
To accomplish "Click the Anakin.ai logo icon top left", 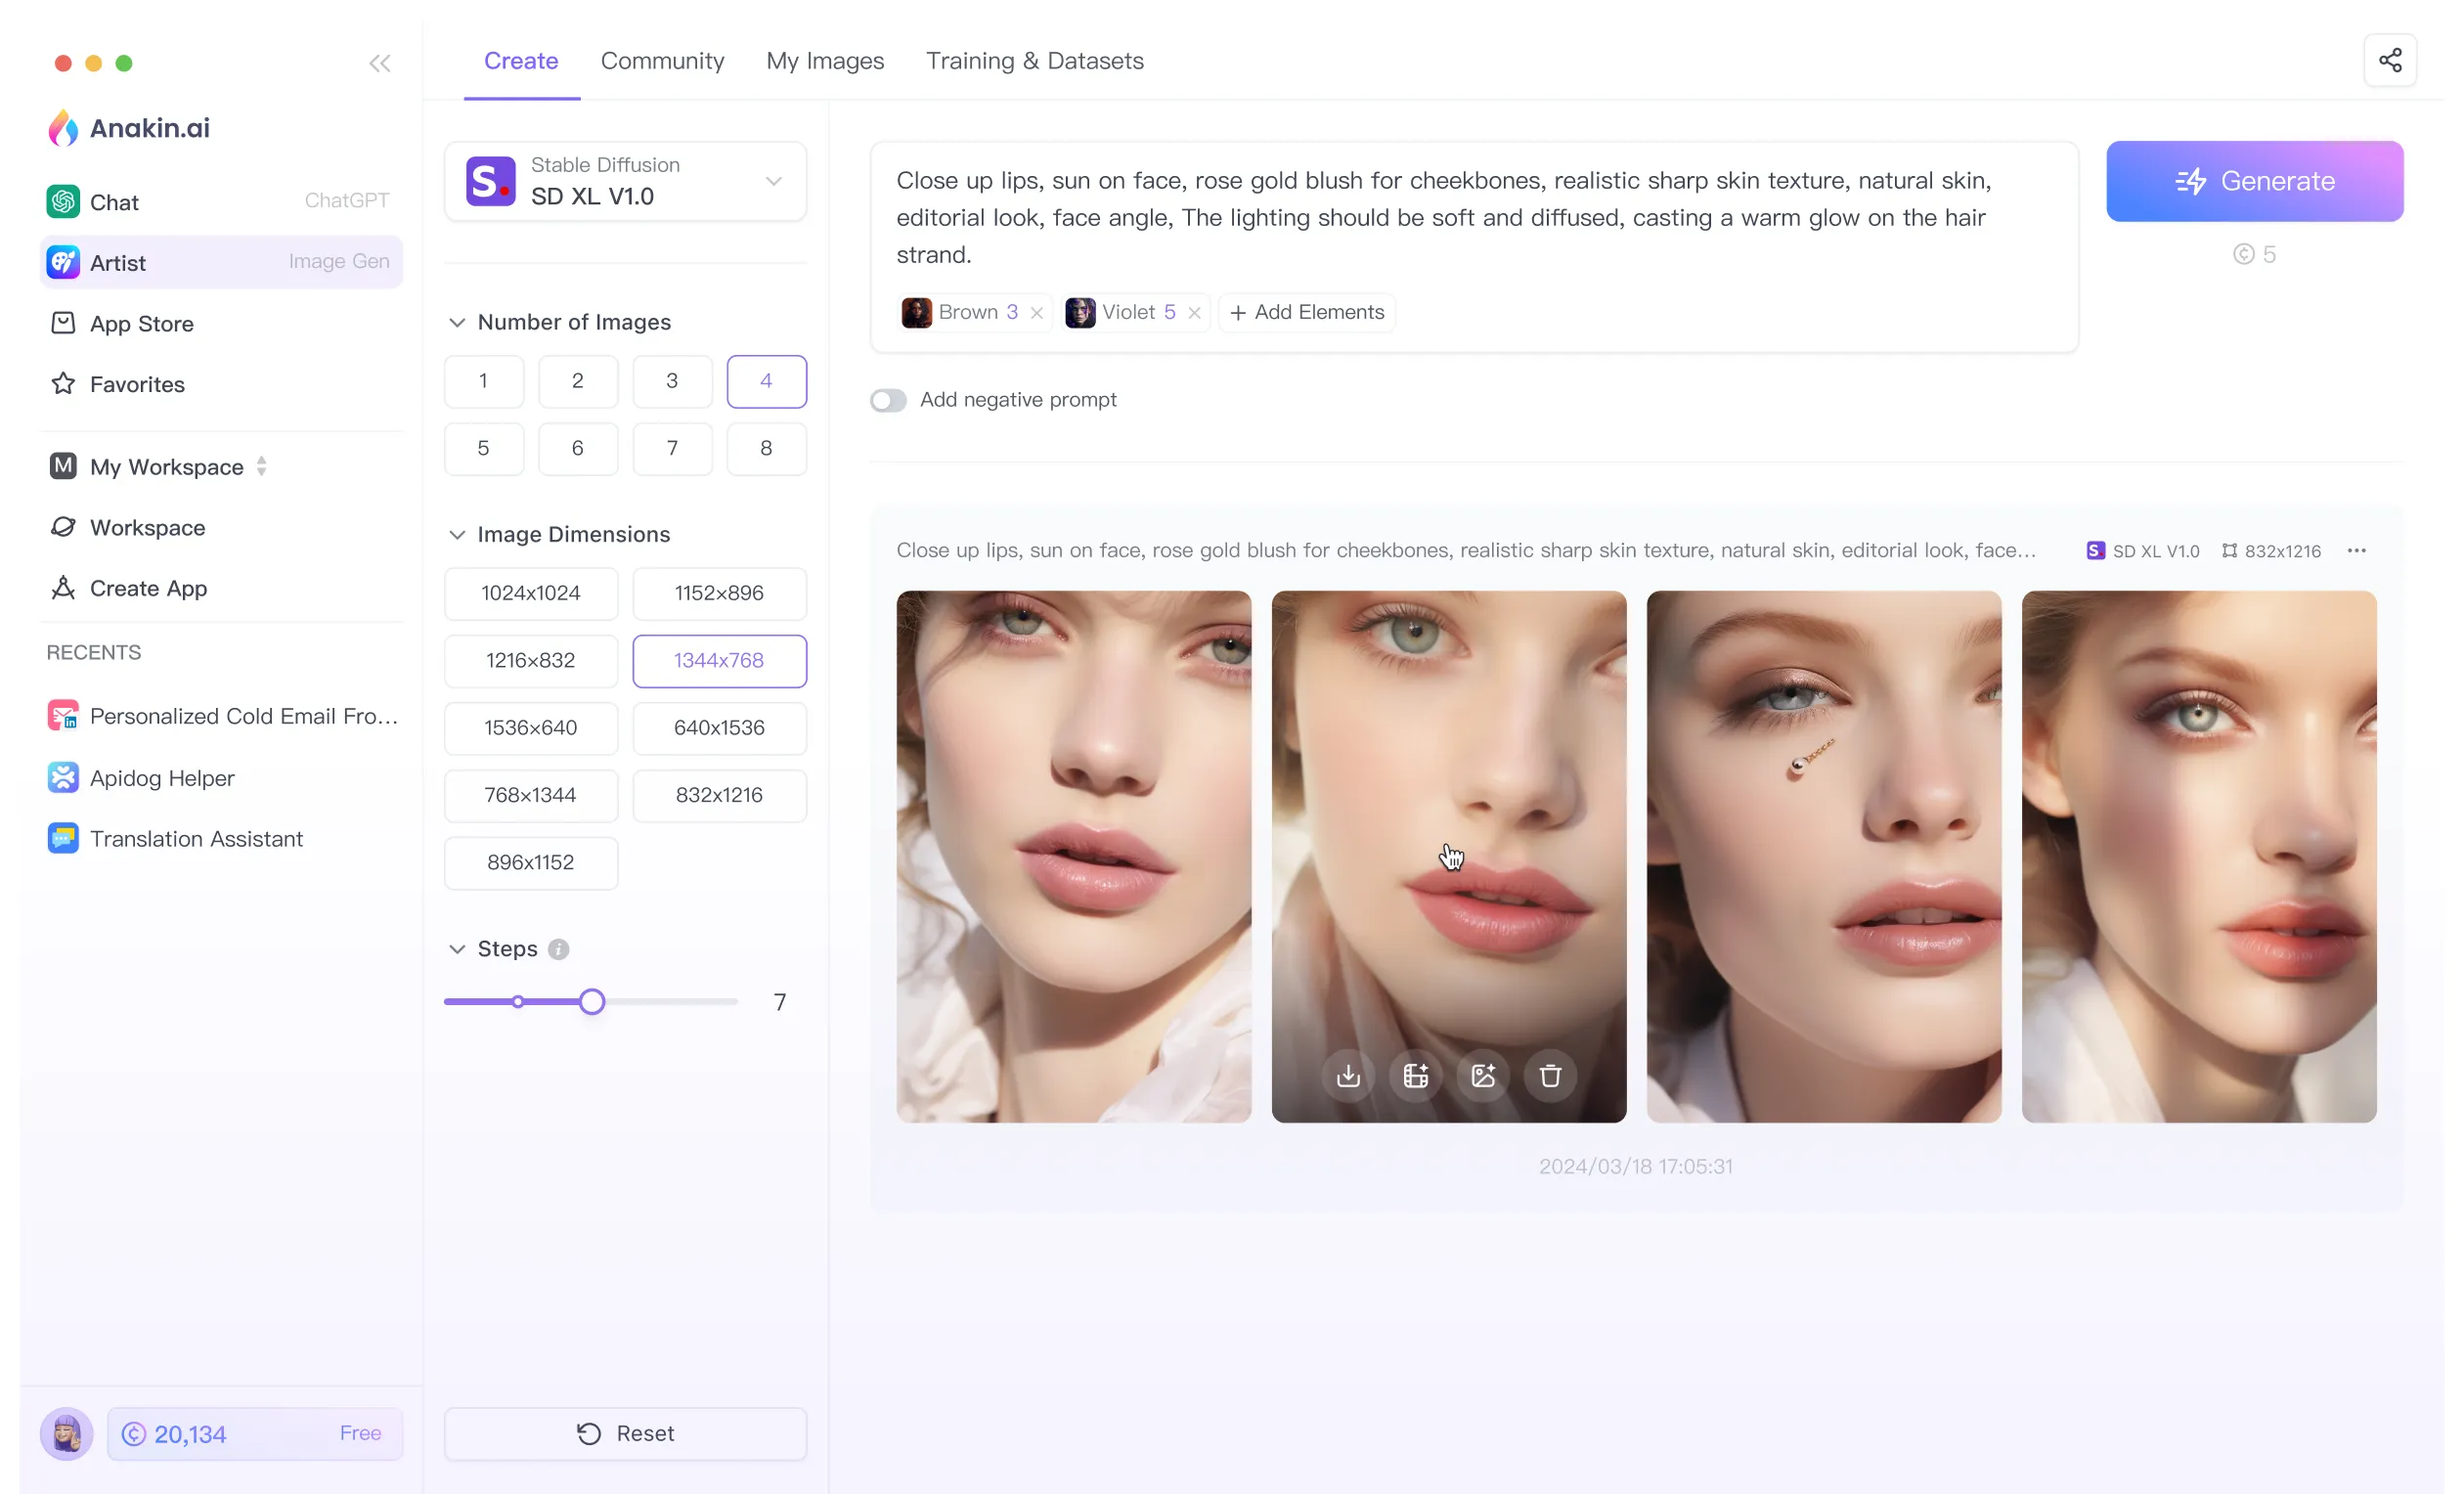I will (62, 127).
